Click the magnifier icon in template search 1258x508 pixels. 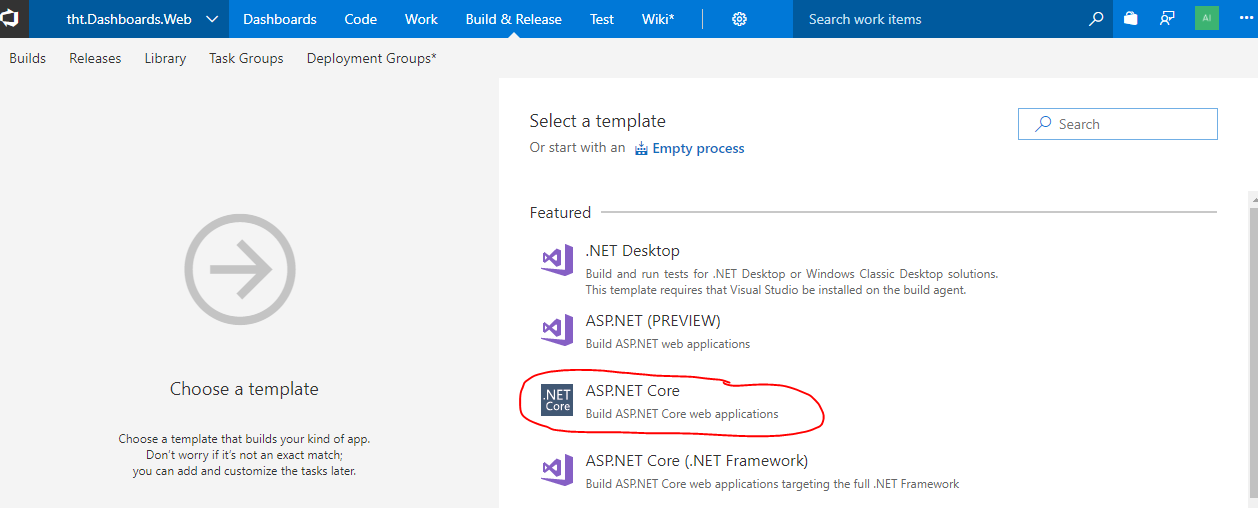(1043, 124)
